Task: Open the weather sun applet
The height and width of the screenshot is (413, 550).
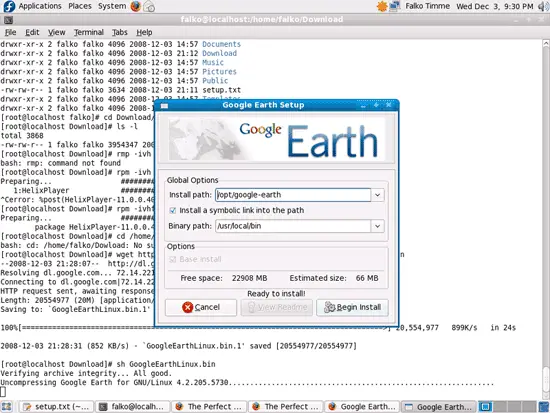Action: pyautogui.click(x=382, y=6)
